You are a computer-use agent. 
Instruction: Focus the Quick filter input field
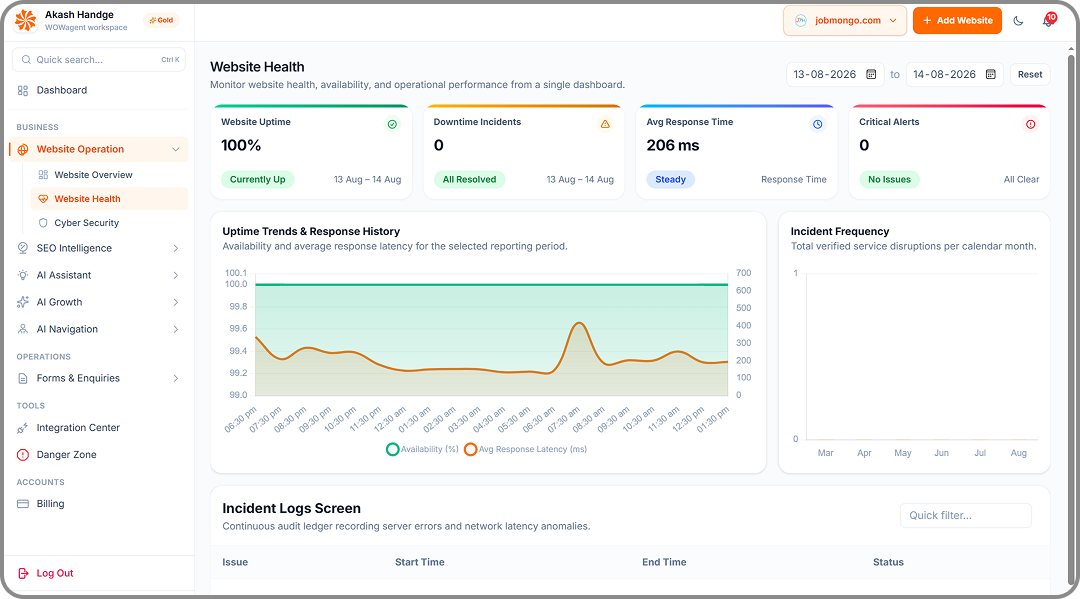click(966, 516)
